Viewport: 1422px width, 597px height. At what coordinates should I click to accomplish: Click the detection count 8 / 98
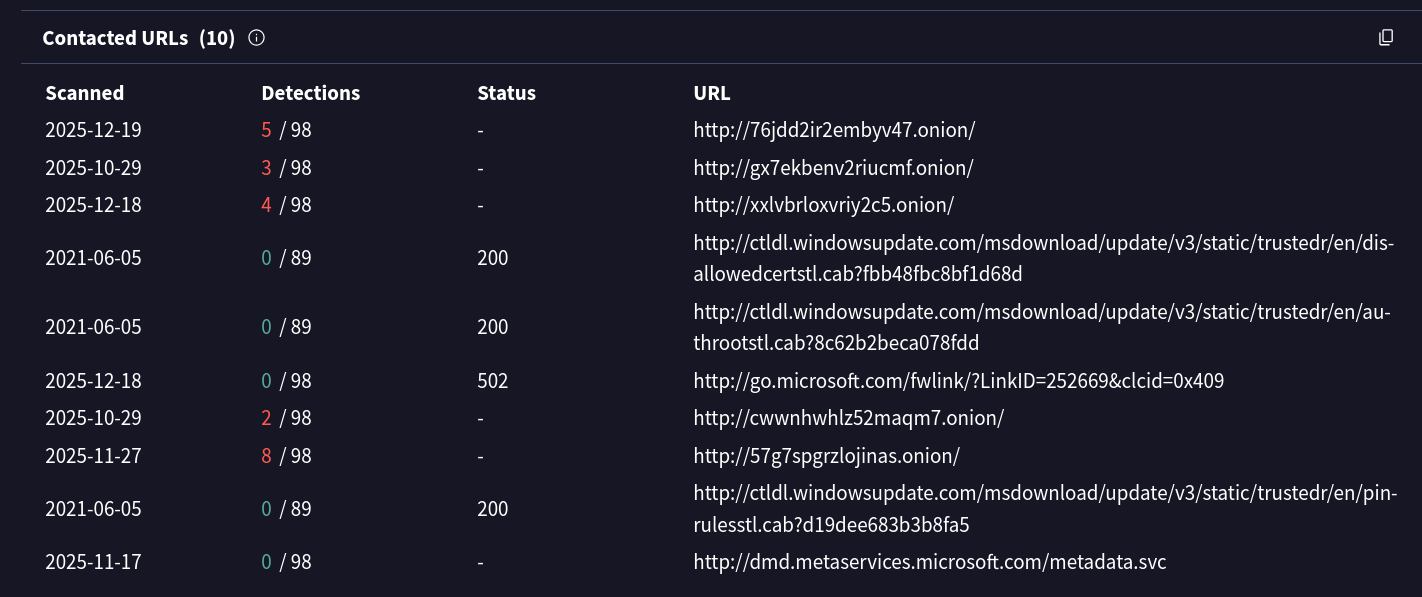286,455
